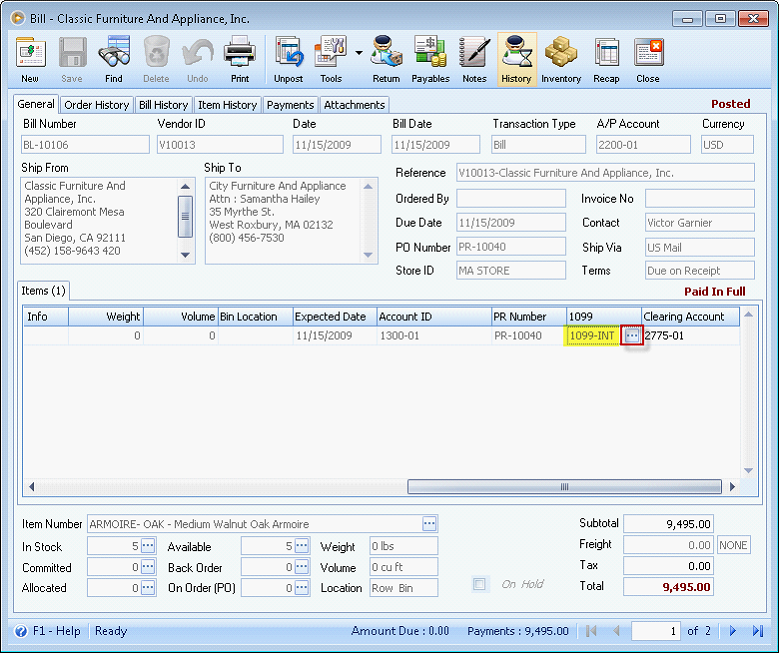Open the Notes notepad icon
The image size is (780, 654).
click(x=474, y=60)
